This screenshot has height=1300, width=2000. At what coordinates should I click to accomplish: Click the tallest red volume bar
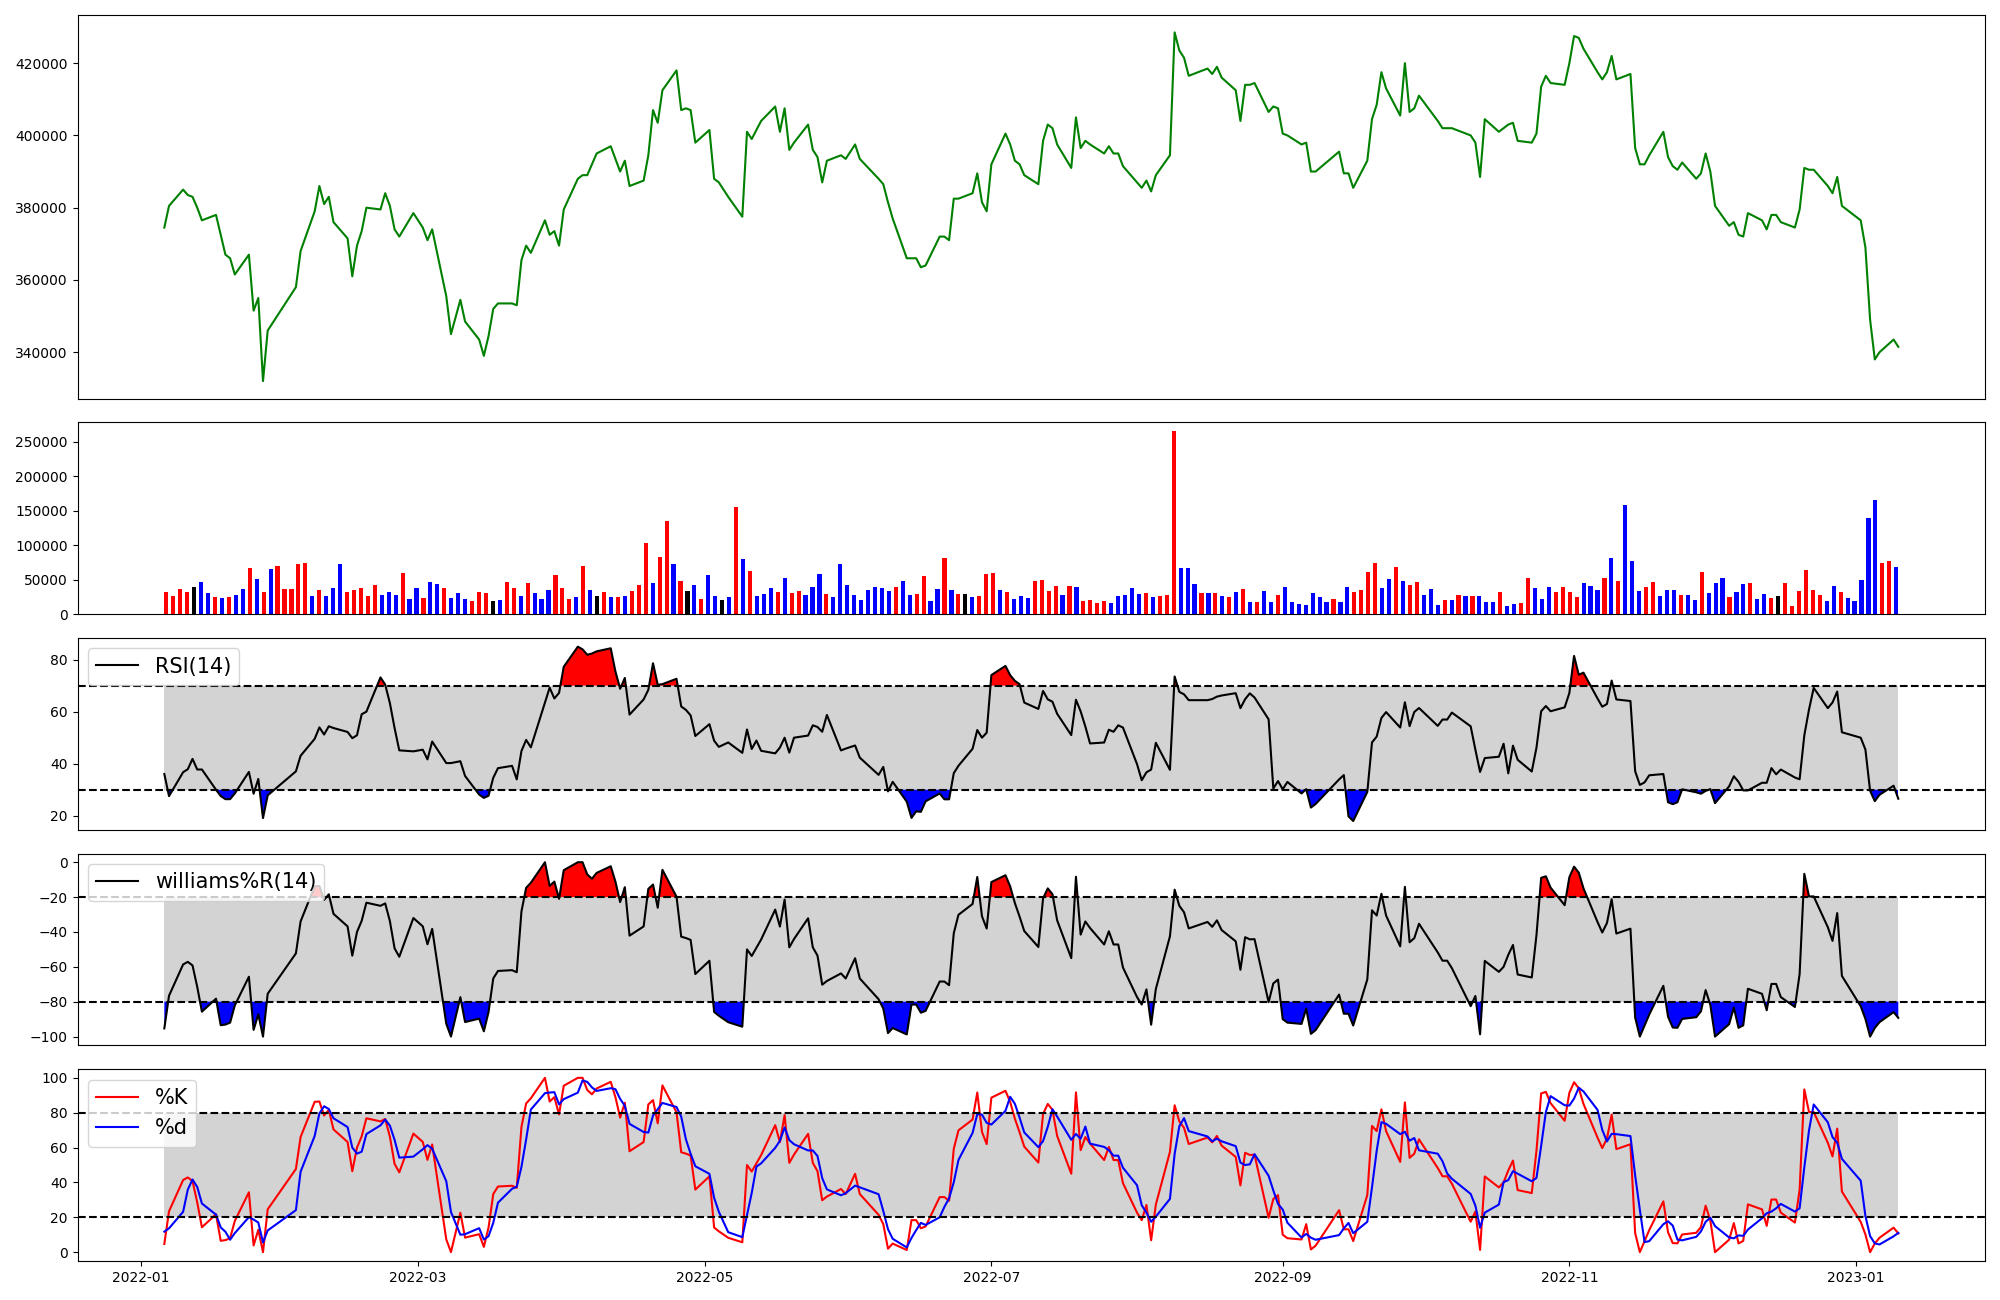1174,522
